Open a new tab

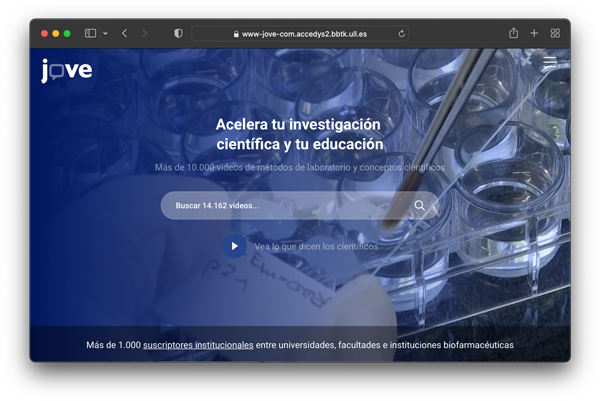pyautogui.click(x=534, y=33)
